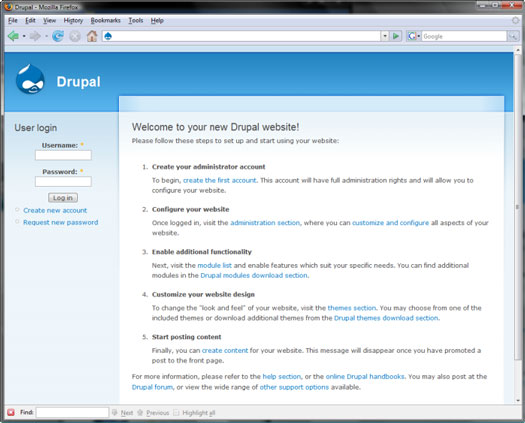Click the Stop loading icon
The height and width of the screenshot is (423, 525).
tap(75, 36)
